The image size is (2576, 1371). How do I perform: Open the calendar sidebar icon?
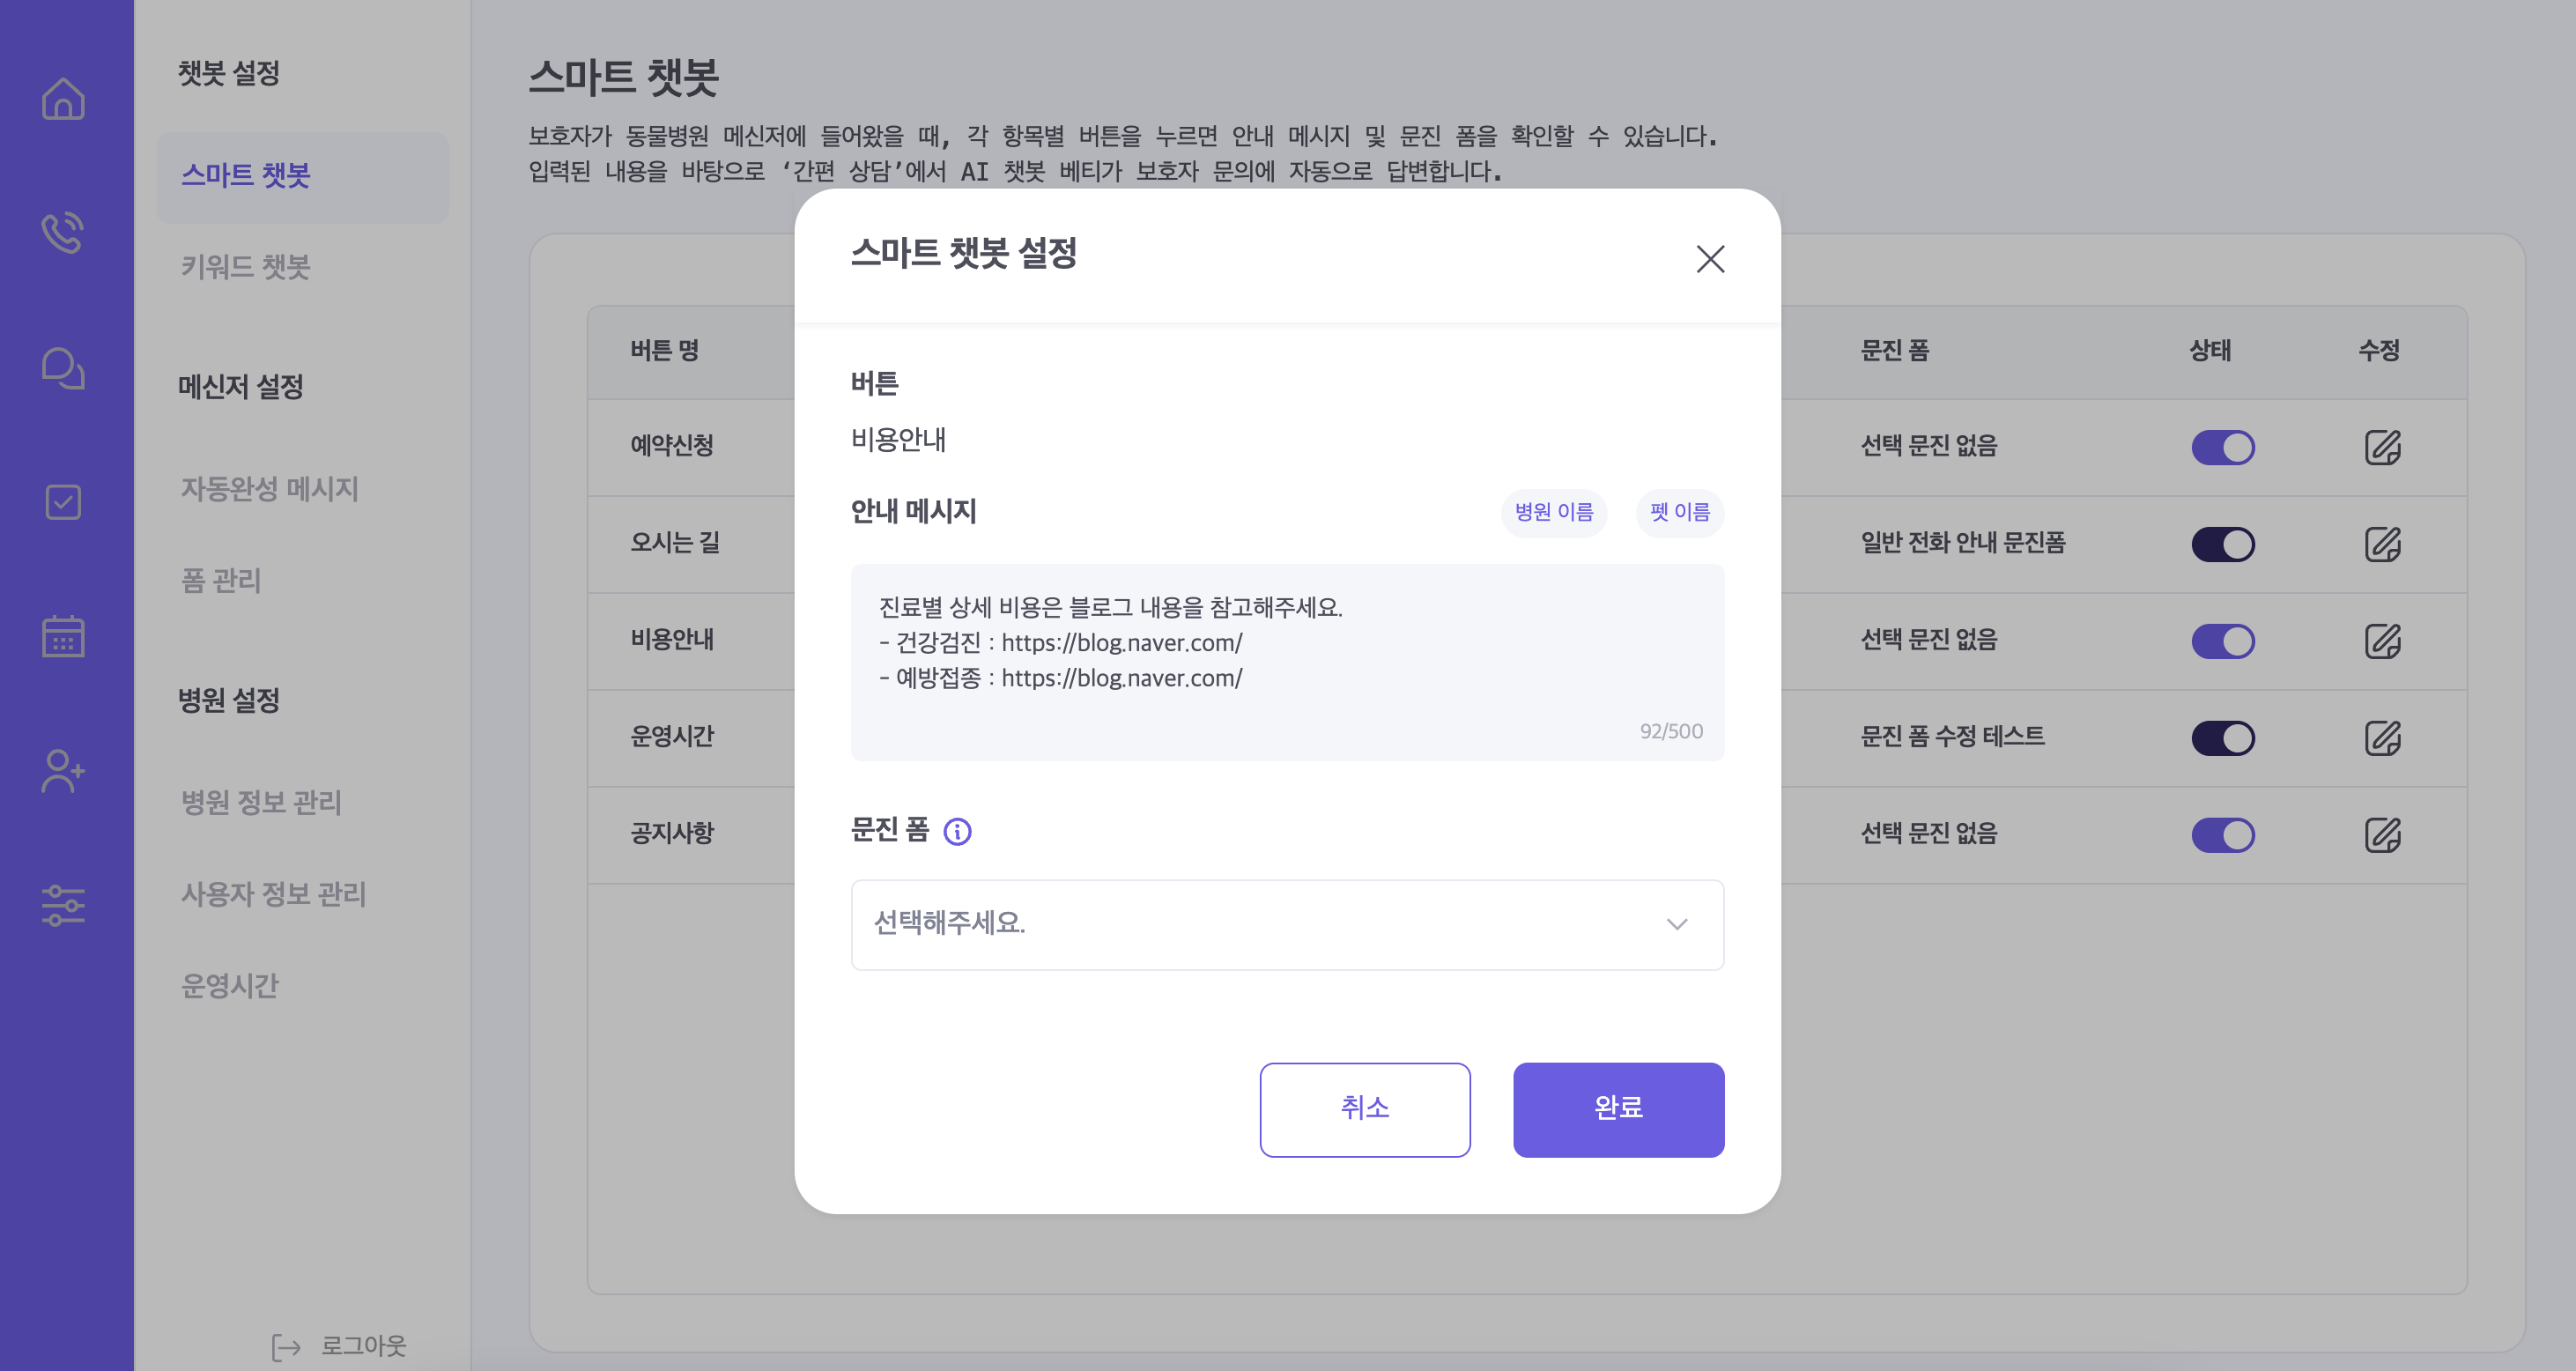tap(63, 636)
